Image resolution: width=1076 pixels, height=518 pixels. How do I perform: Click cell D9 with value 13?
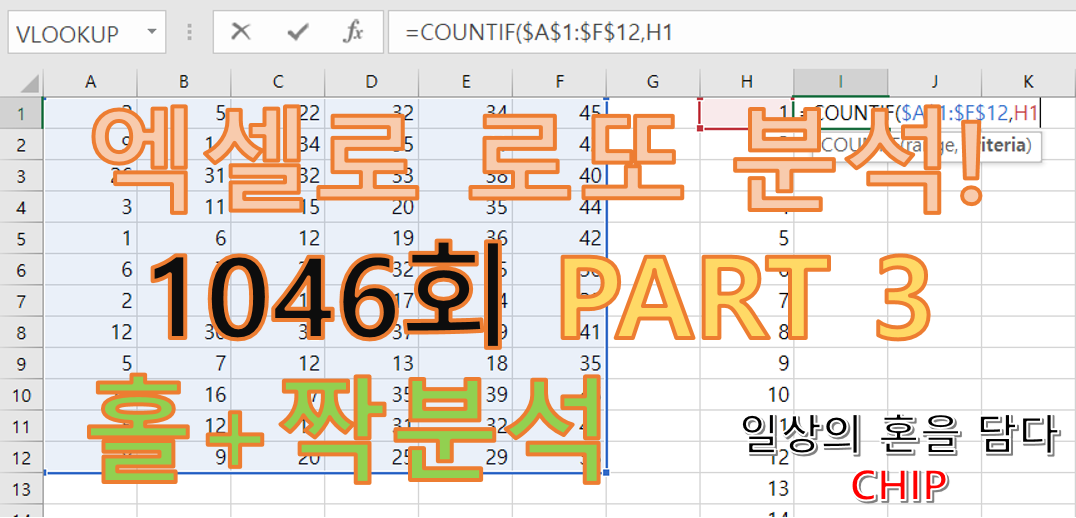(x=371, y=363)
